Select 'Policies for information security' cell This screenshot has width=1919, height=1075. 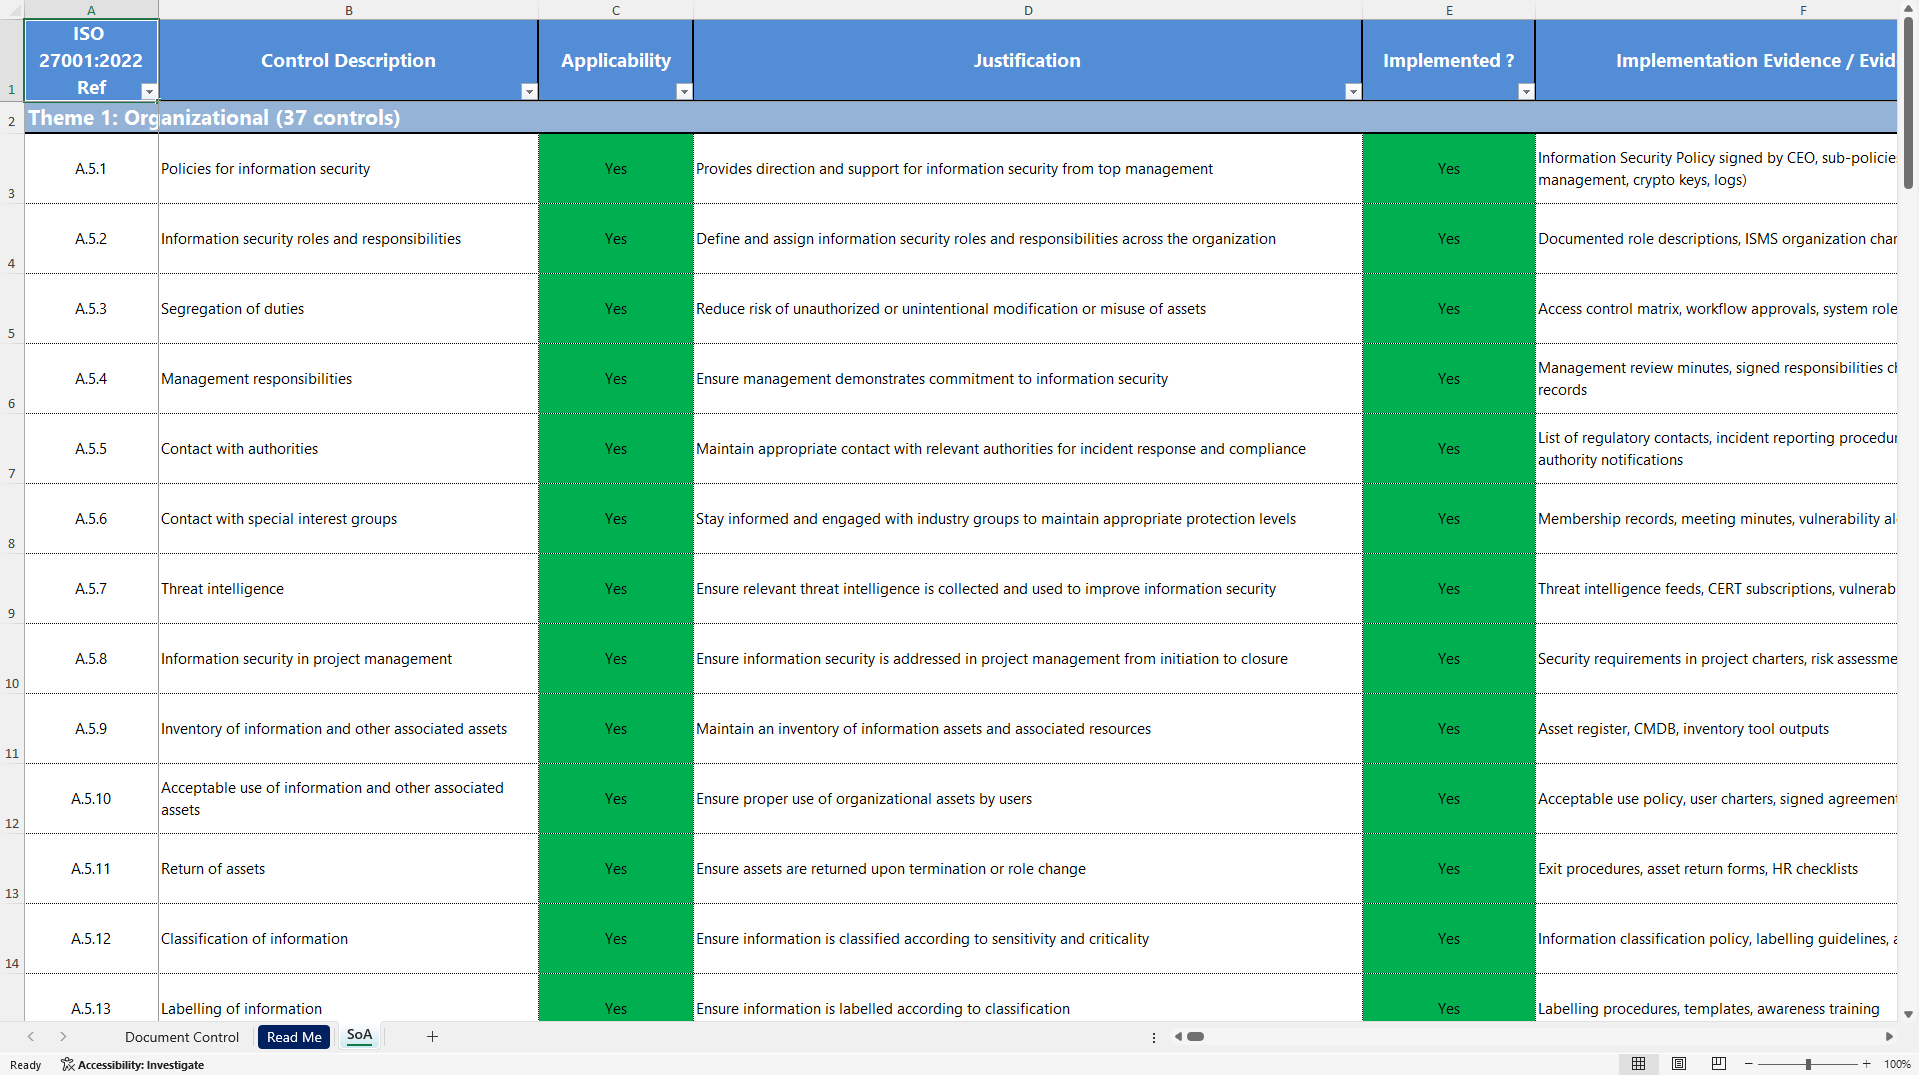[348, 169]
